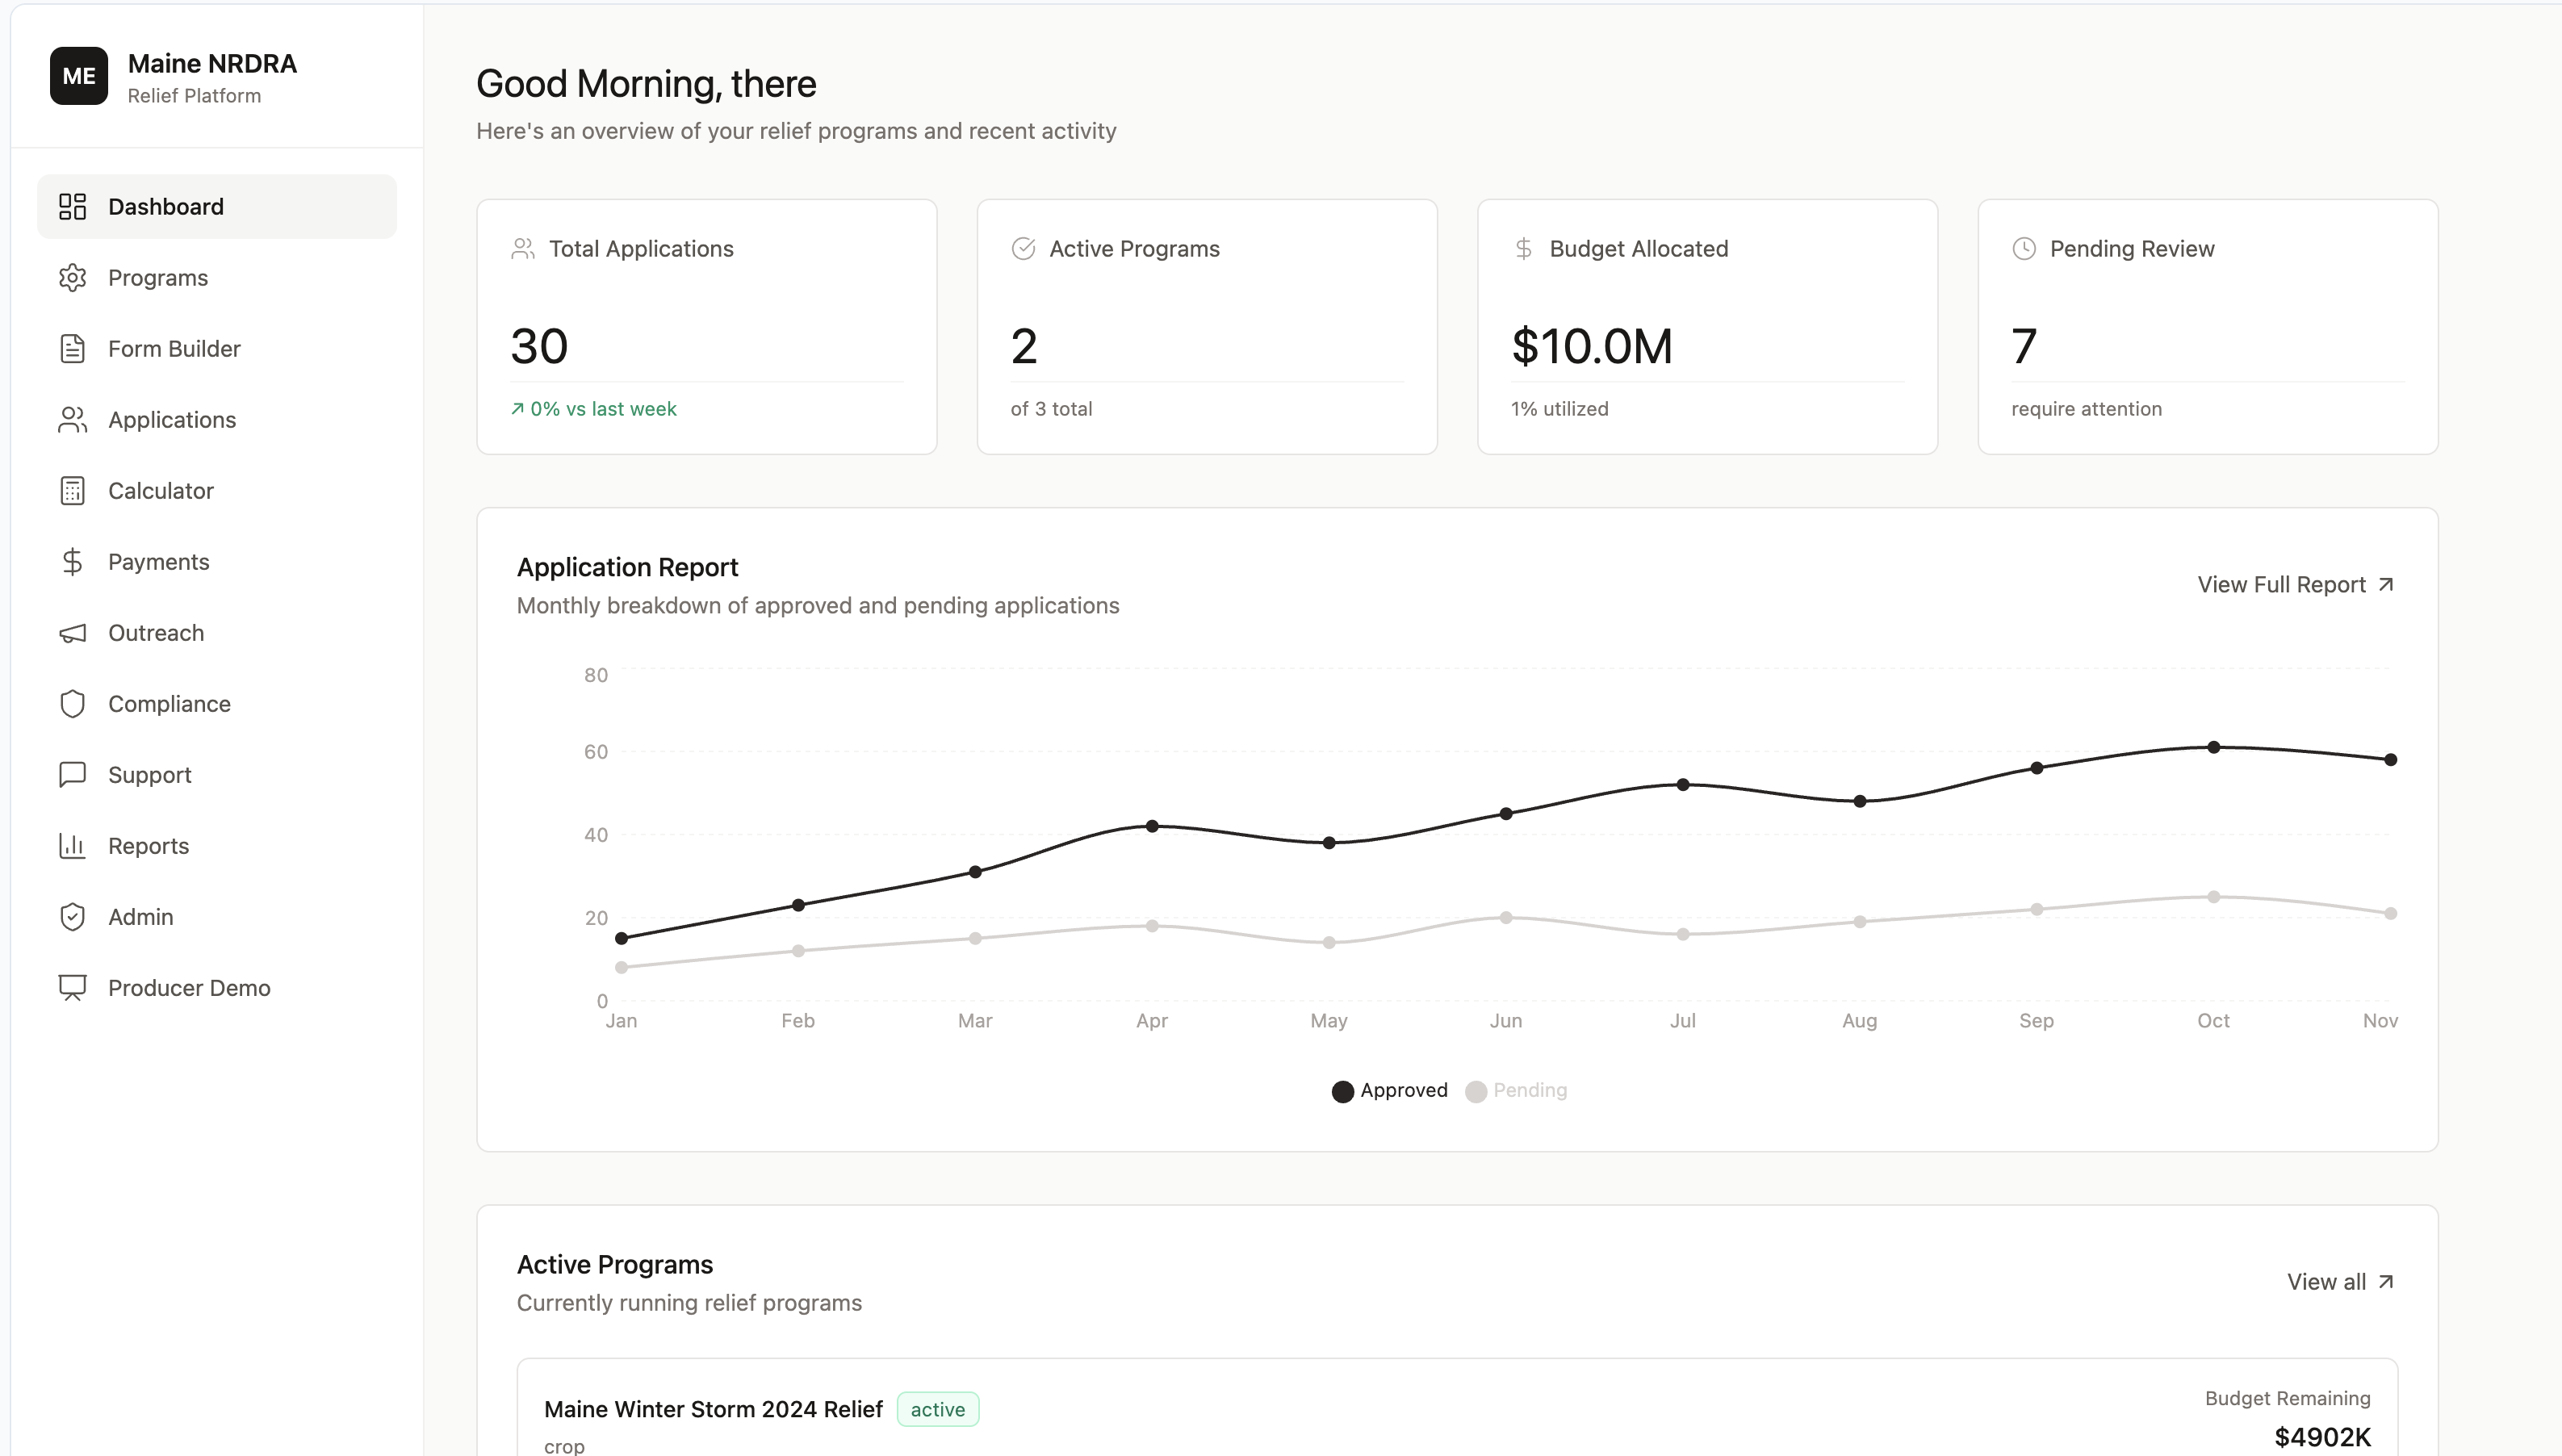The width and height of the screenshot is (2562, 1456).
Task: Click the Outreach megaphone icon
Action: point(72,633)
